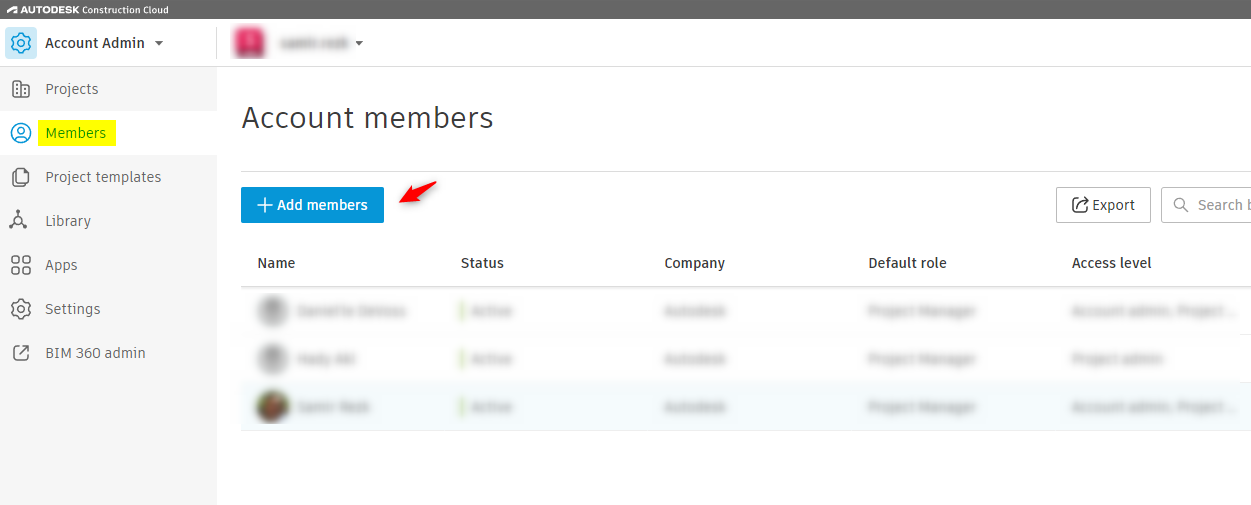Click the Project templates icon

click(21, 177)
